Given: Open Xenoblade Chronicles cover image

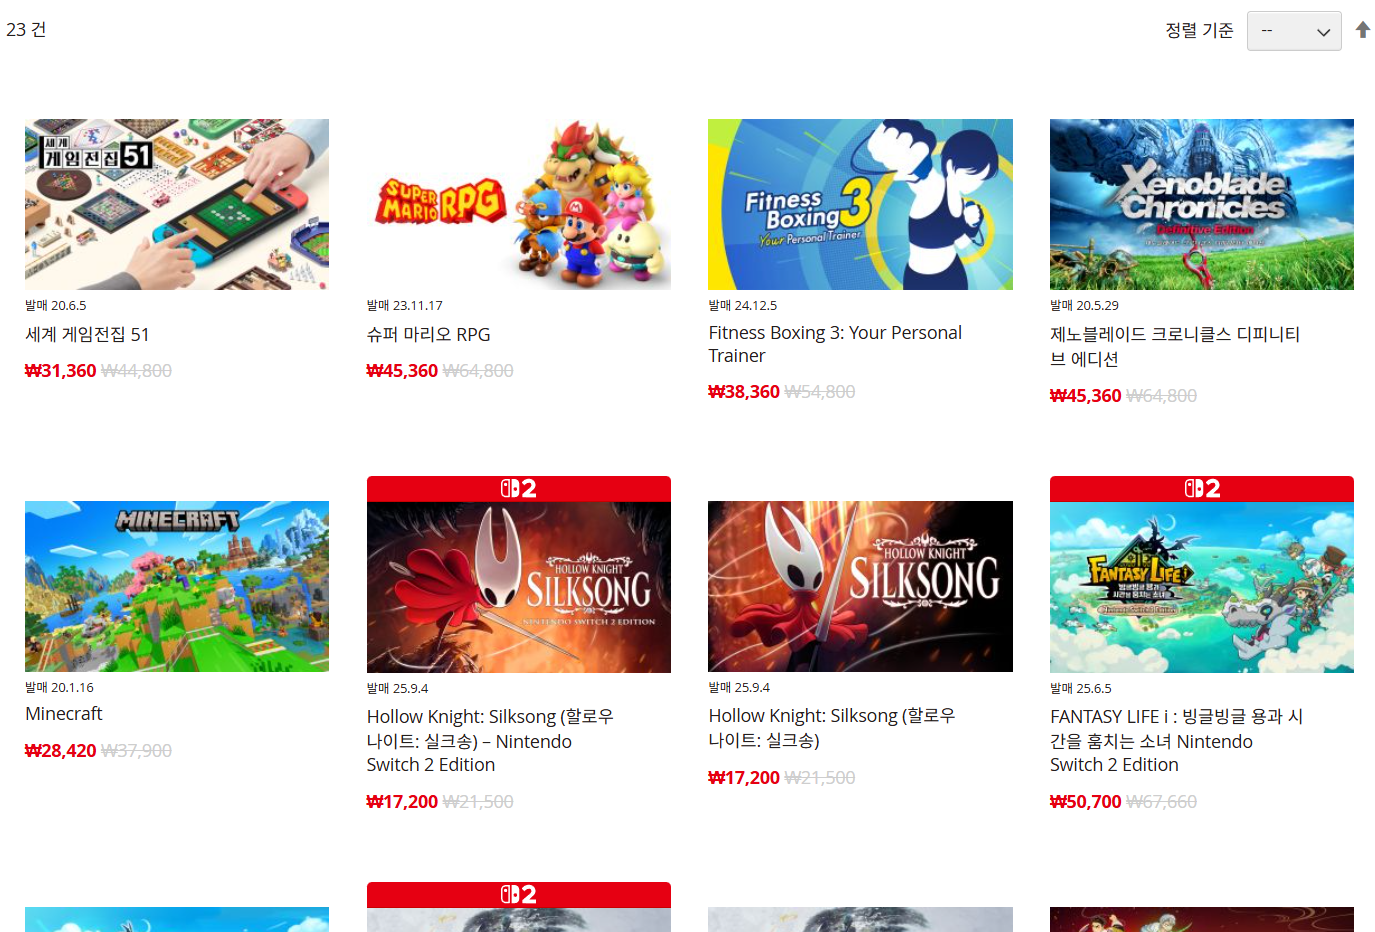Looking at the screenshot, I should [x=1201, y=204].
